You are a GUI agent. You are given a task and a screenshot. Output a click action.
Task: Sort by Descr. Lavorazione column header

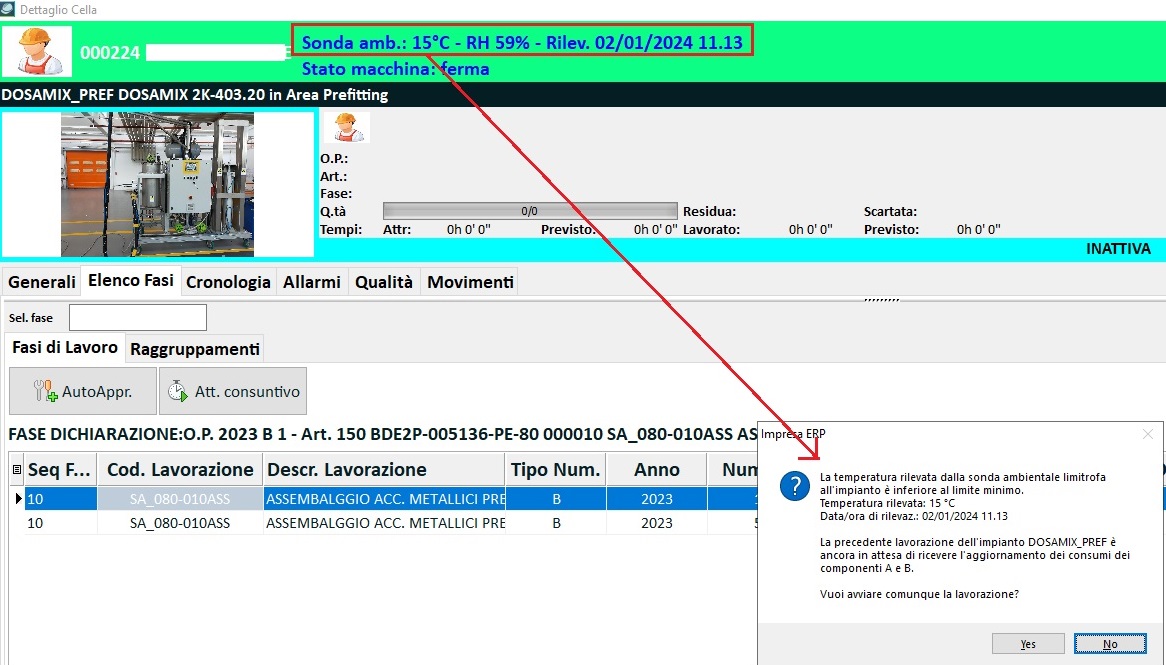point(383,470)
